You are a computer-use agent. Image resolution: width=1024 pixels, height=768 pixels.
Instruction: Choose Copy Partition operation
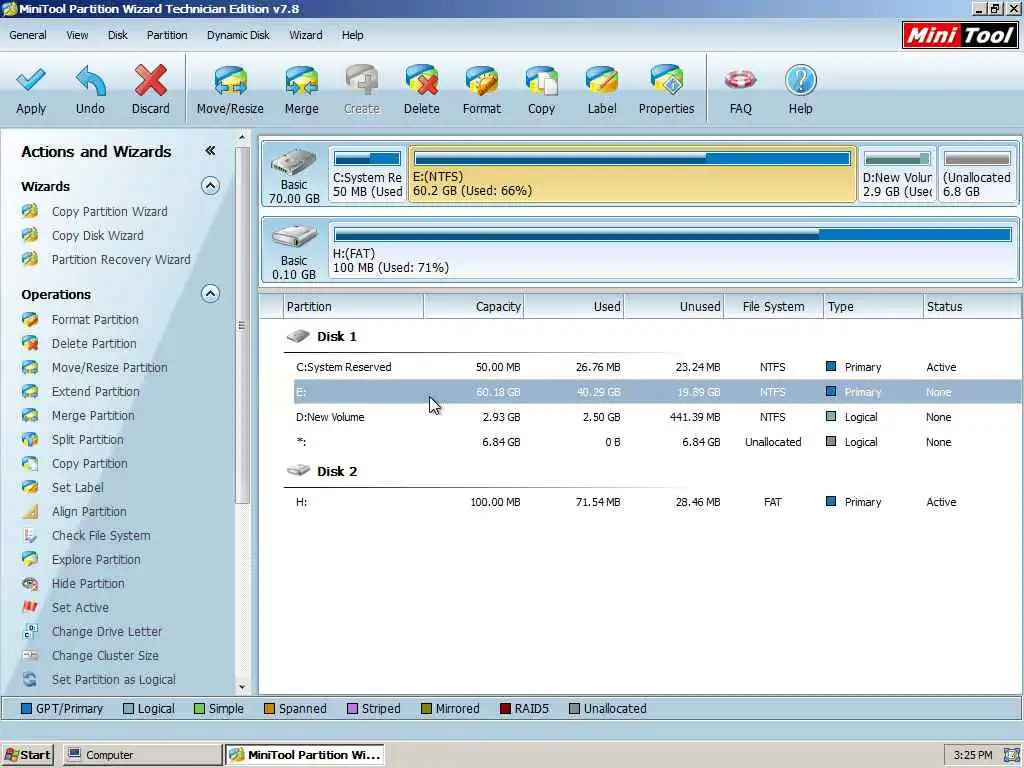(89, 464)
